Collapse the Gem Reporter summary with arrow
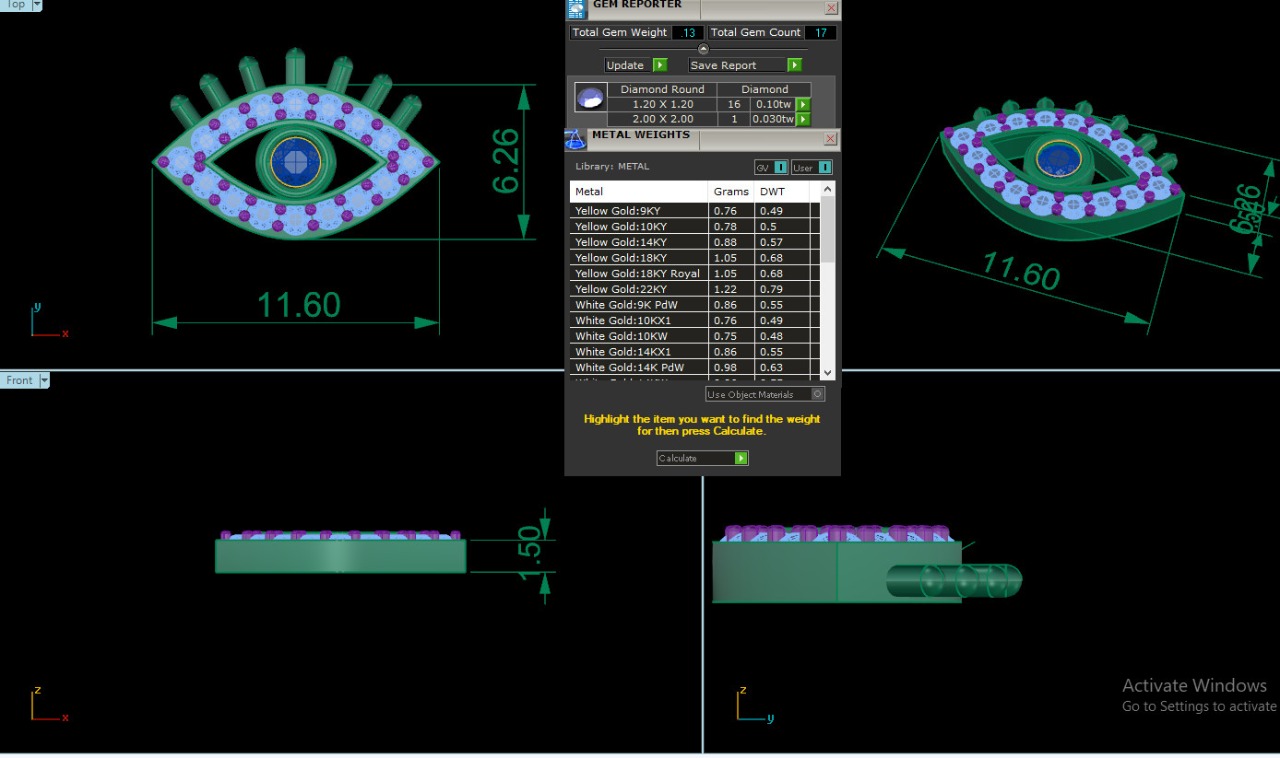 703,49
